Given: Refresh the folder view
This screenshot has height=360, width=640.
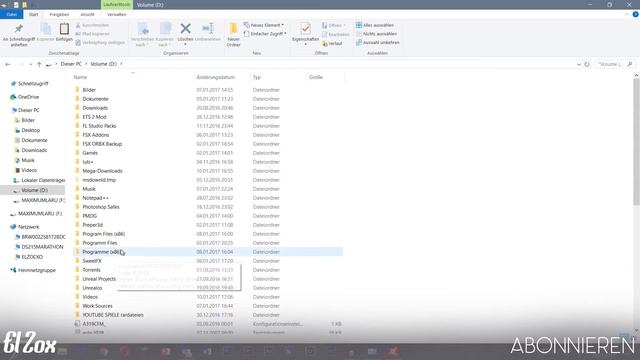Looking at the screenshot, I should pyautogui.click(x=587, y=64).
